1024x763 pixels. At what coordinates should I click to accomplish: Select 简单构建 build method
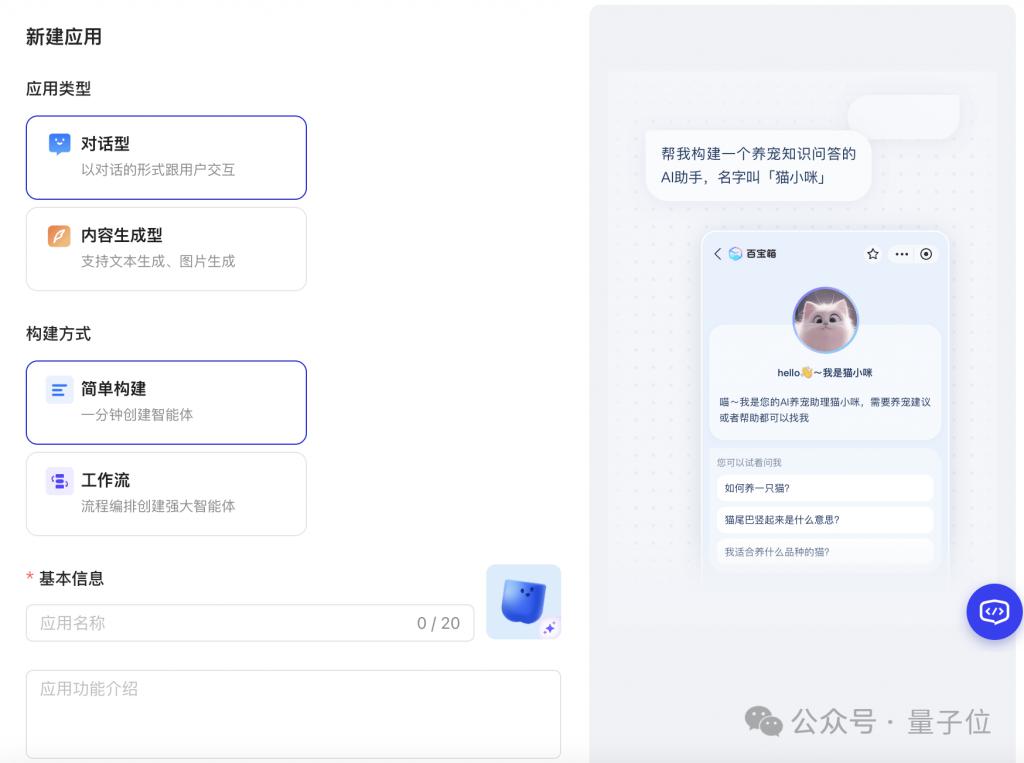coord(166,402)
